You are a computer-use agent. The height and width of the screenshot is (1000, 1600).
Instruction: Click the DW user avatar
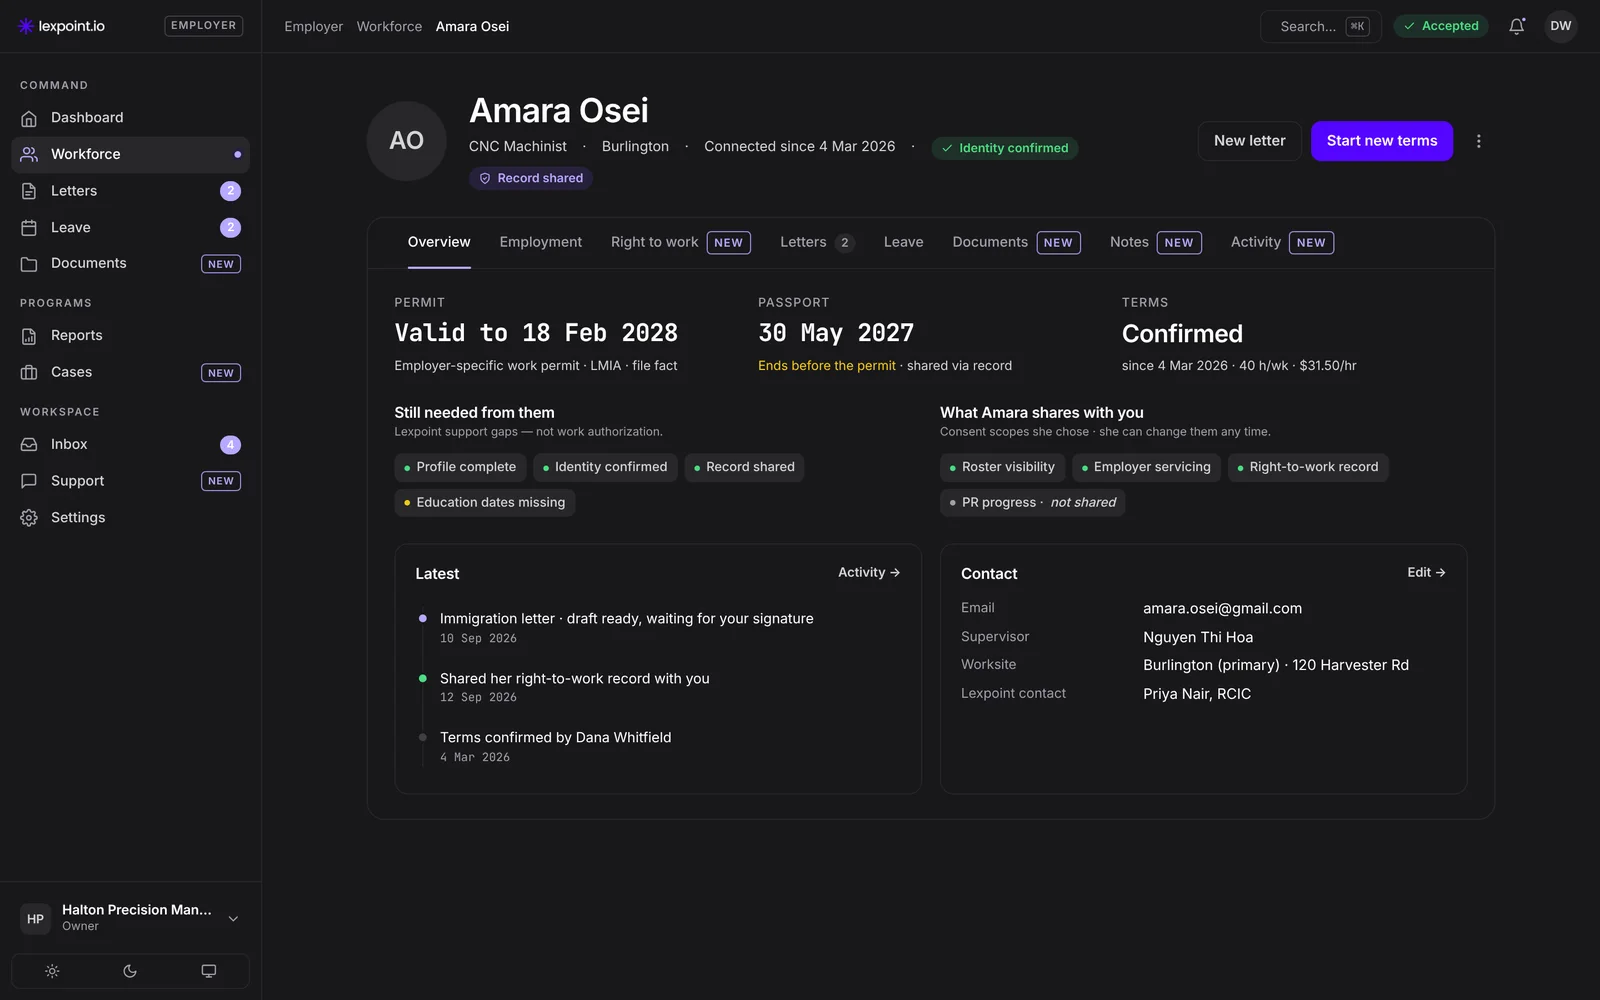point(1561,26)
